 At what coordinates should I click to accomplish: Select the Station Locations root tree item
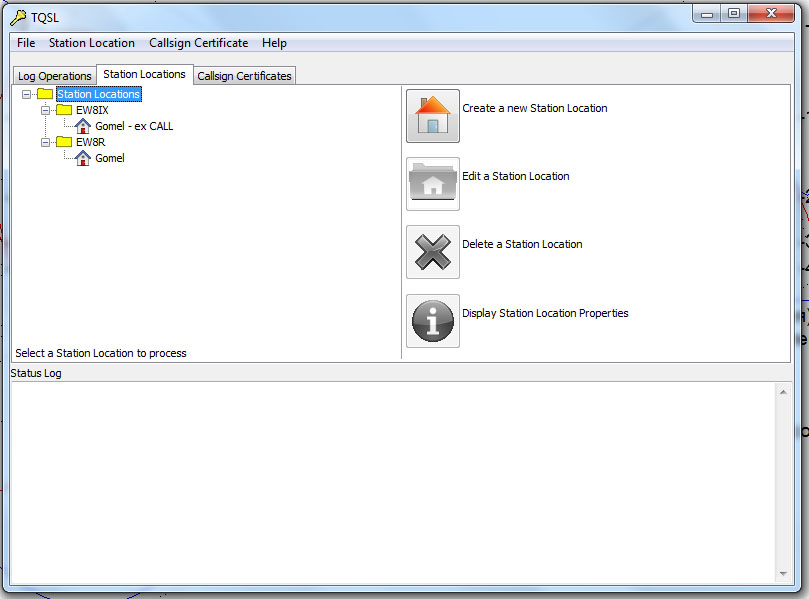[x=98, y=94]
